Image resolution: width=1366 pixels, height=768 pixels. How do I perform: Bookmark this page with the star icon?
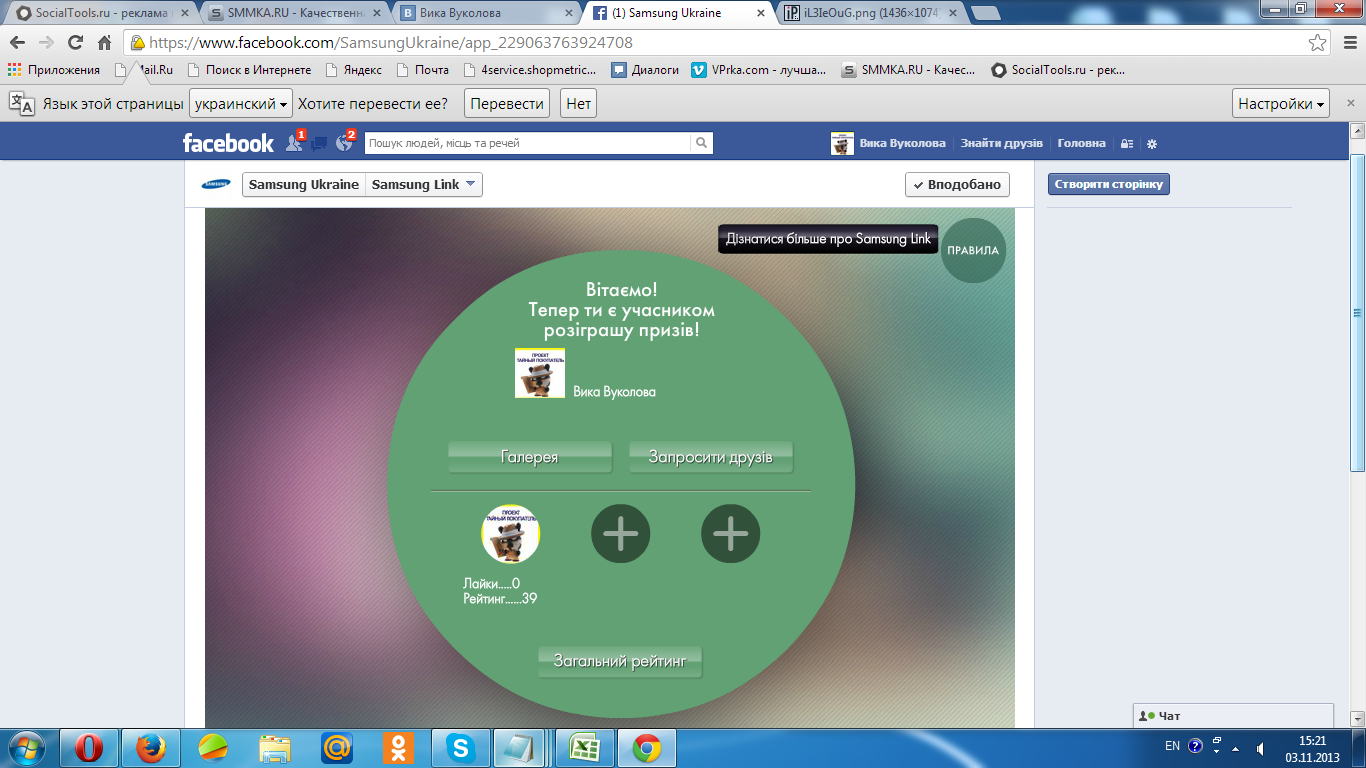[x=1318, y=43]
